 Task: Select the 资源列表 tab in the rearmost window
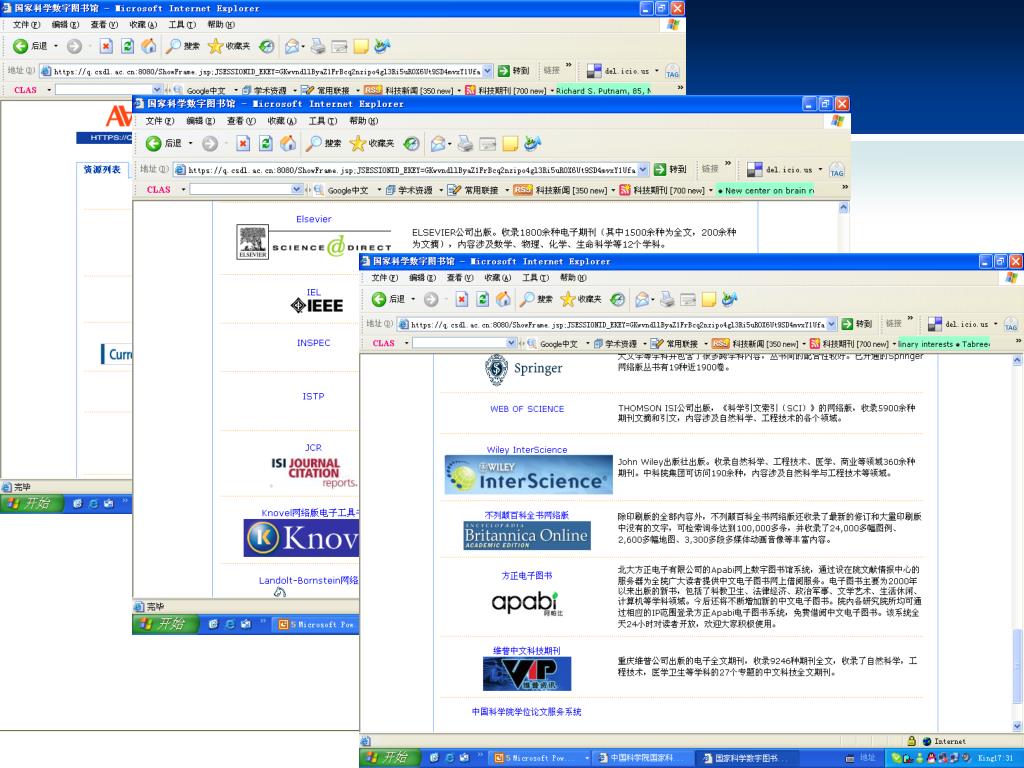click(102, 169)
